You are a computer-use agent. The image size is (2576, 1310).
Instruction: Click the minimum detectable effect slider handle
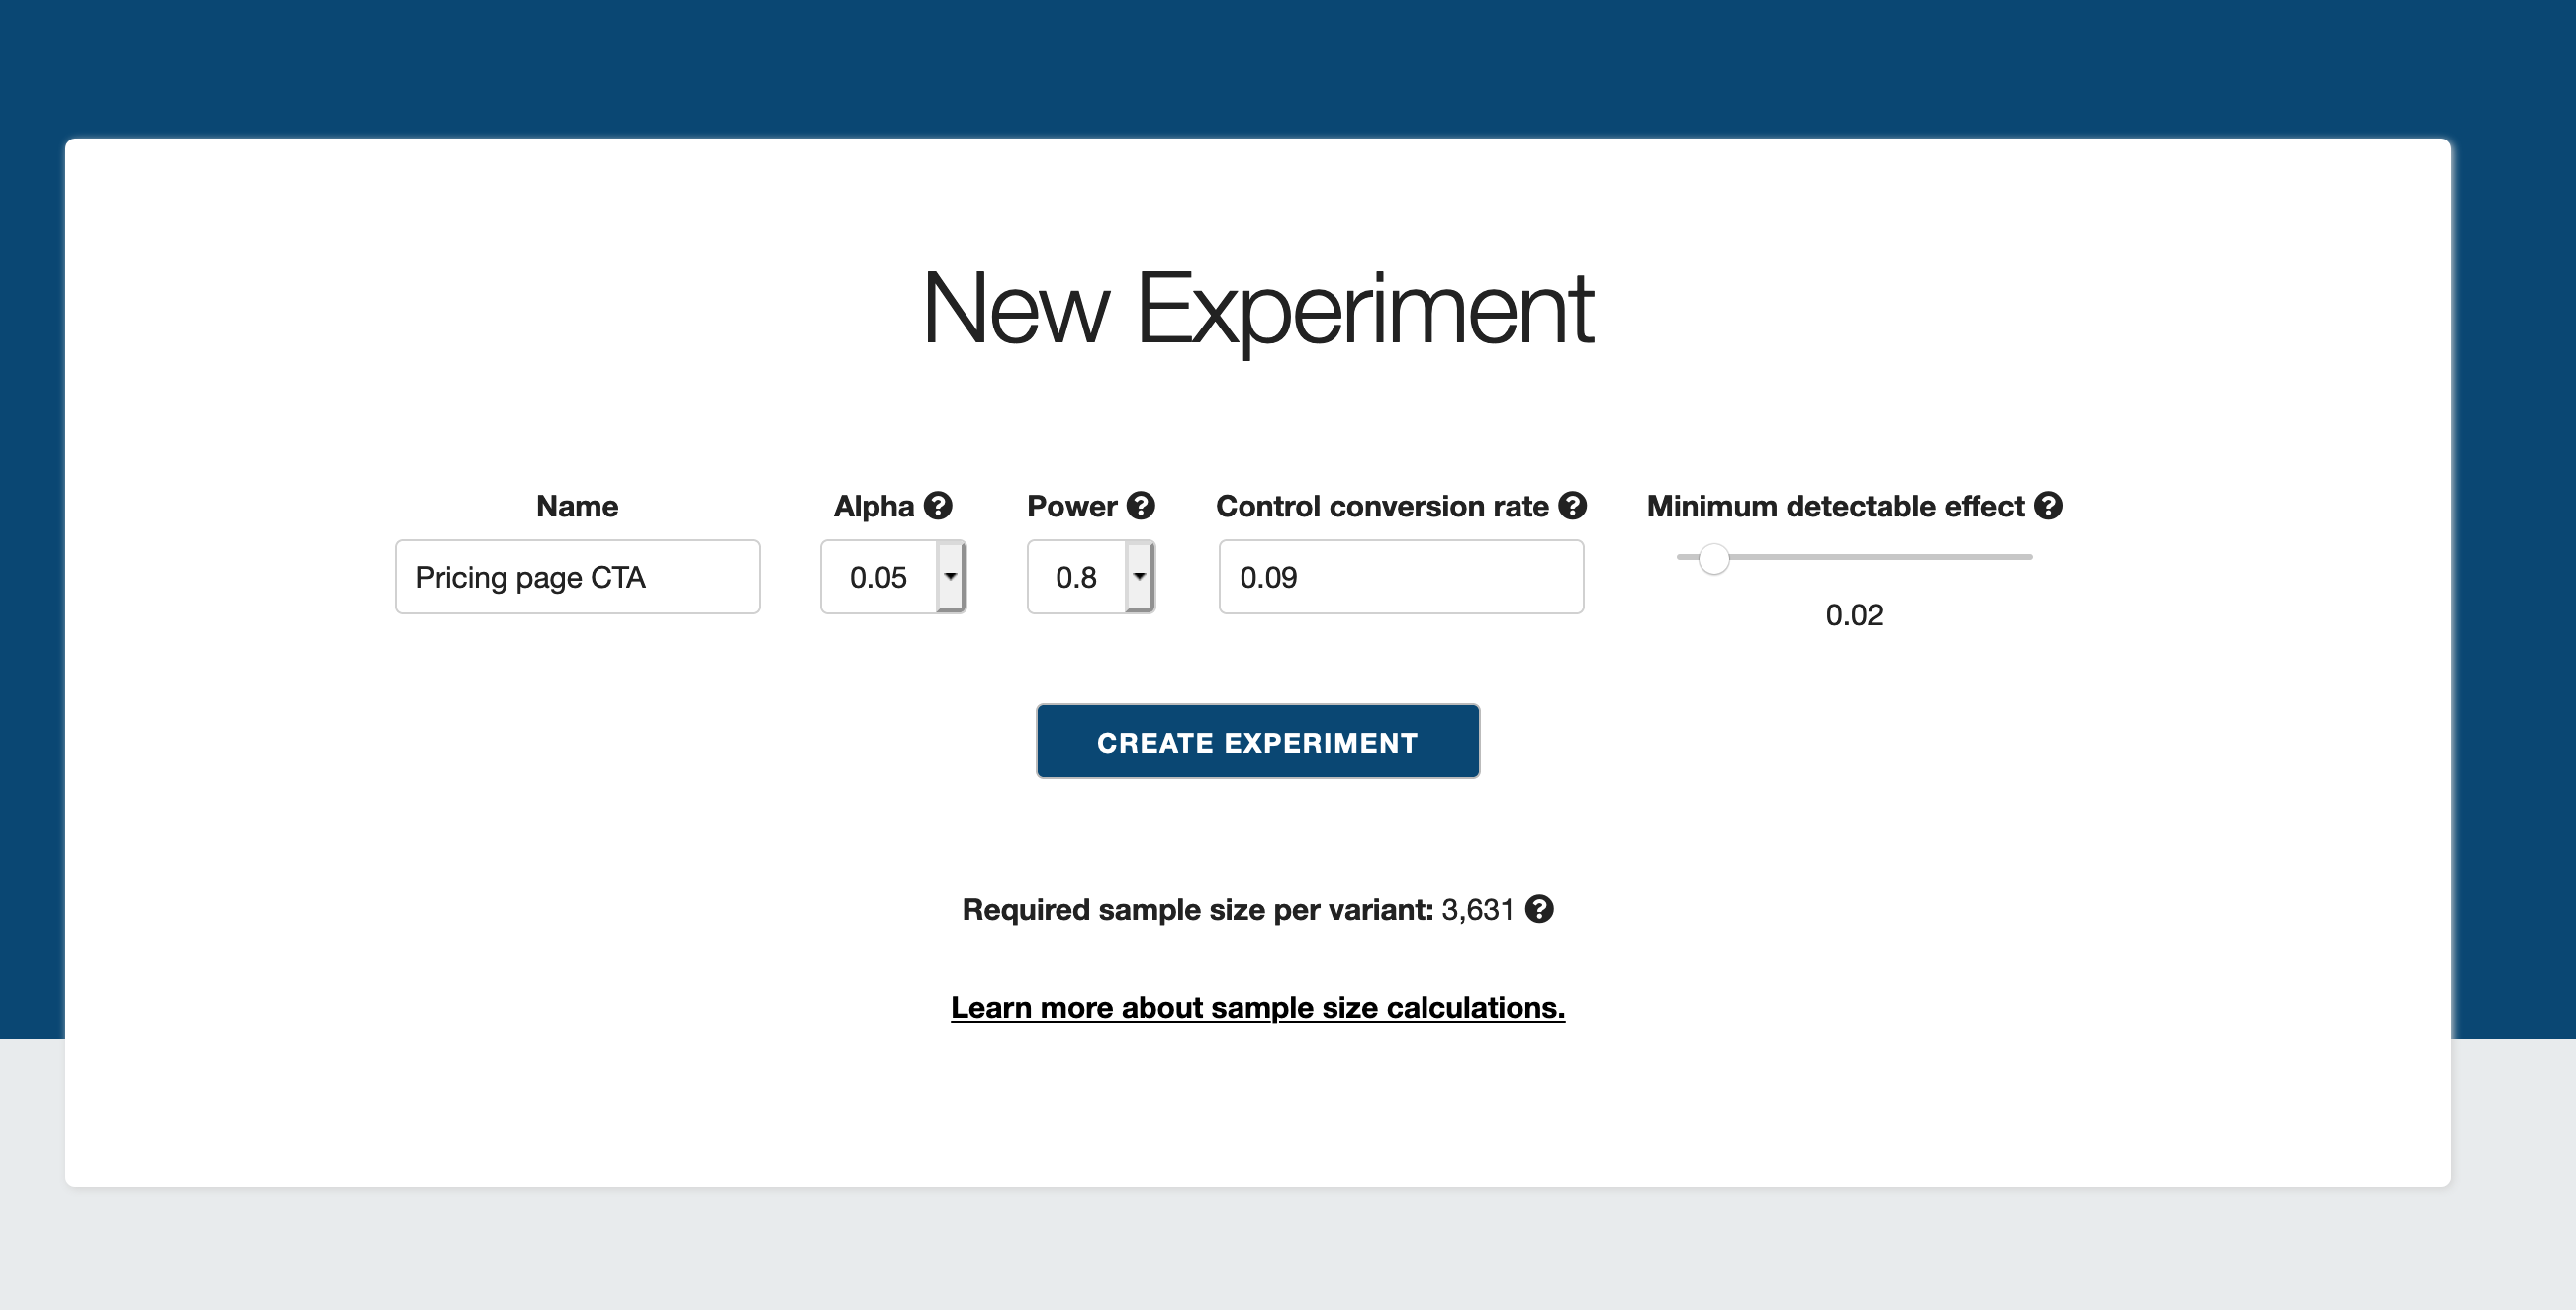tap(1713, 558)
